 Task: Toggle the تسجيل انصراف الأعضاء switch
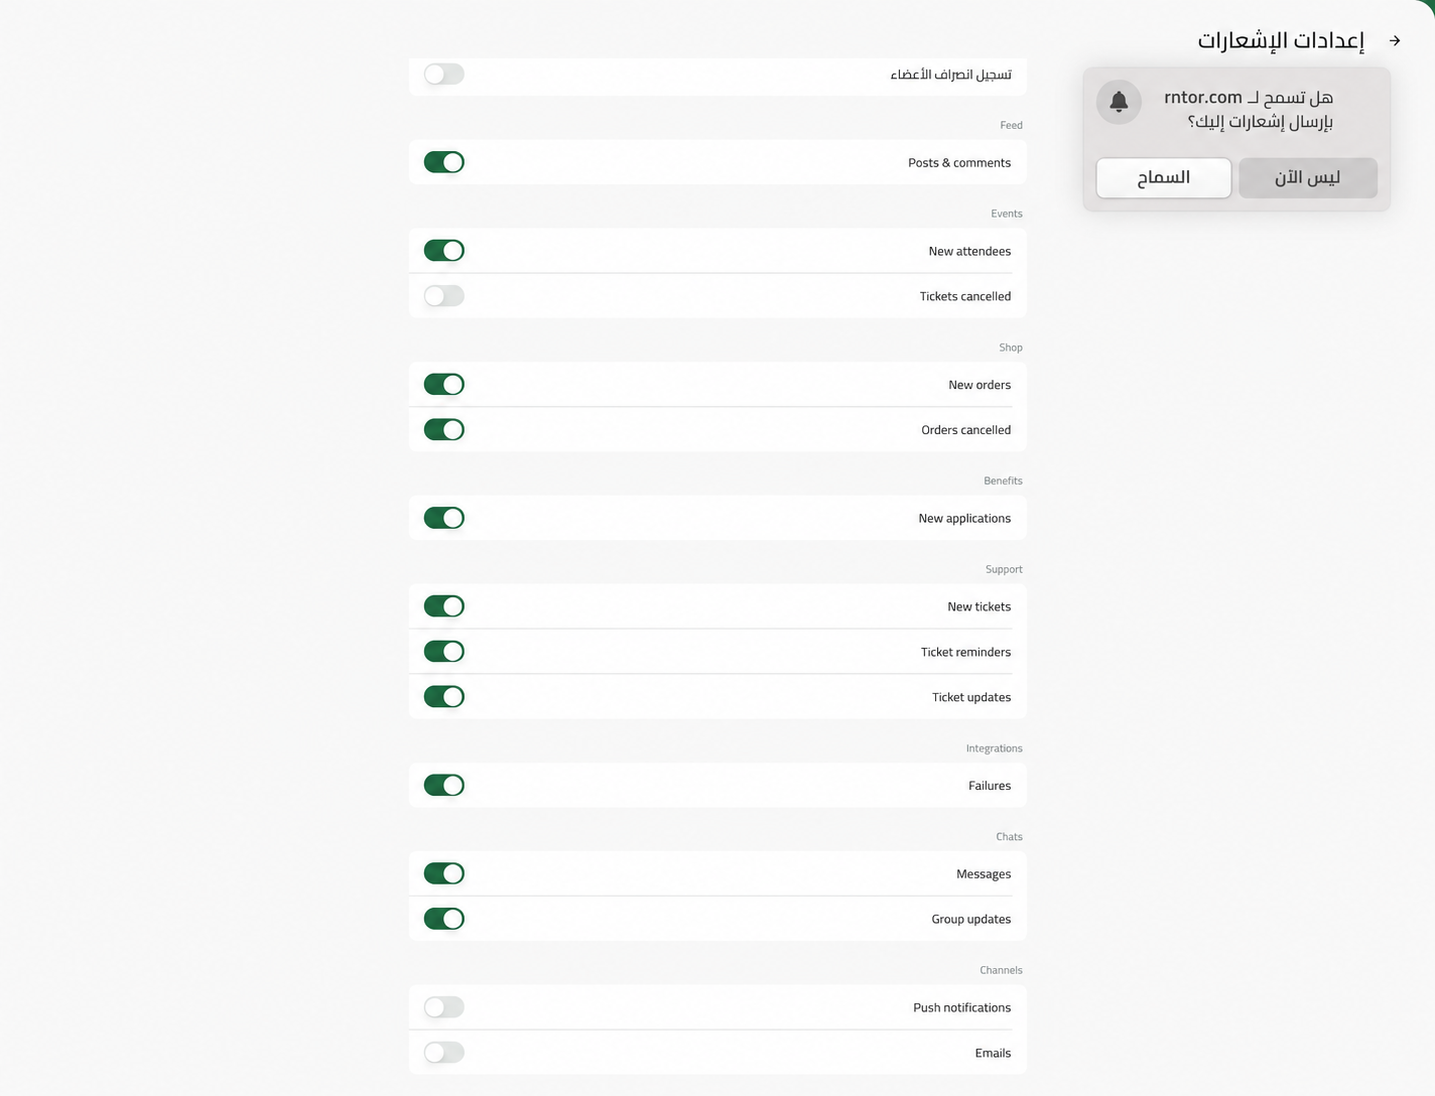click(x=444, y=74)
